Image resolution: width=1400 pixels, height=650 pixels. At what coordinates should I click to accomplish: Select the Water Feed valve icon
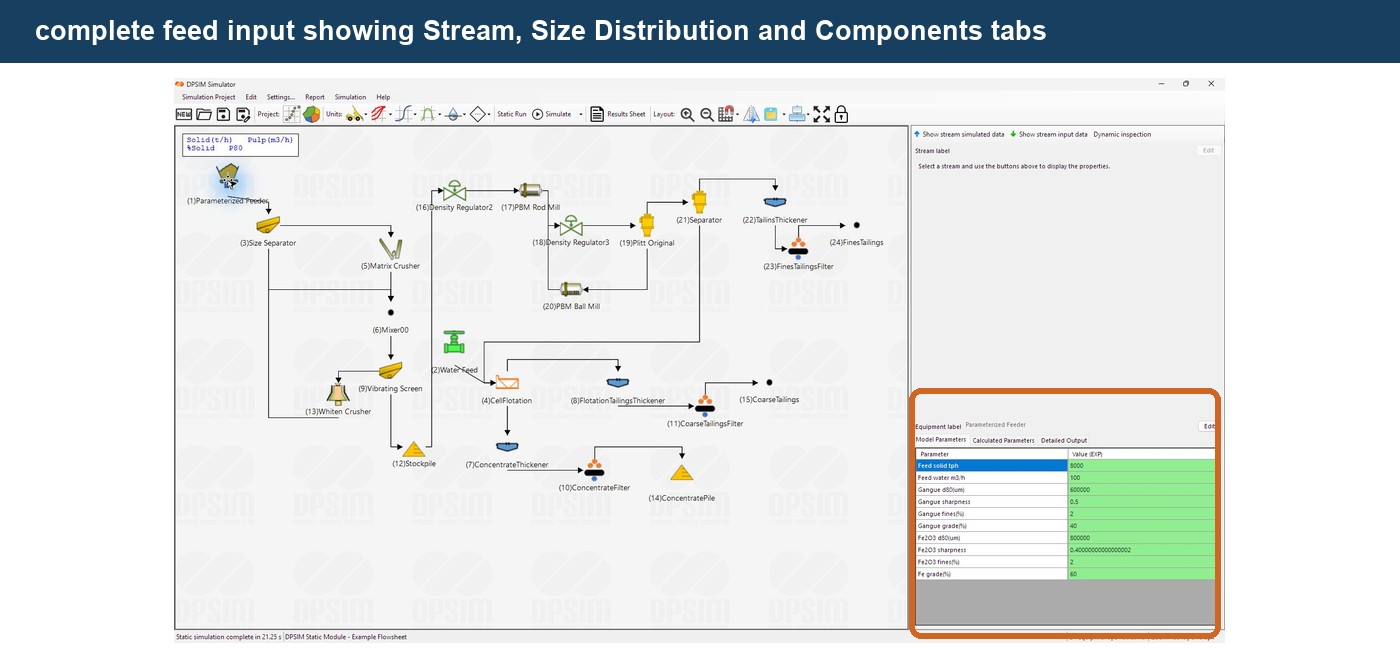coord(454,342)
